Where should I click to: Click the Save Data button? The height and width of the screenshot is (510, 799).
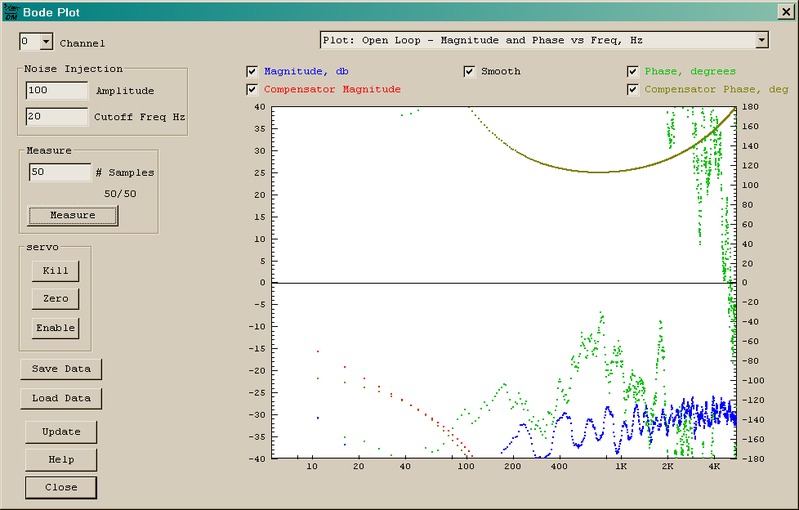(61, 369)
